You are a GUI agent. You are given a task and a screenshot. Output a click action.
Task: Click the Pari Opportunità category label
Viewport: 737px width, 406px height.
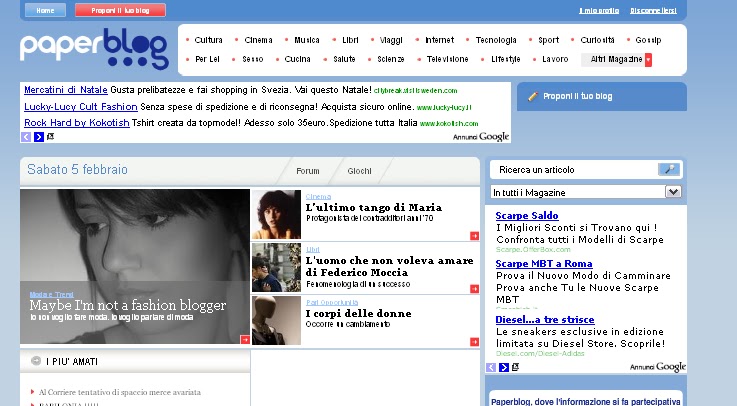pyautogui.click(x=332, y=302)
